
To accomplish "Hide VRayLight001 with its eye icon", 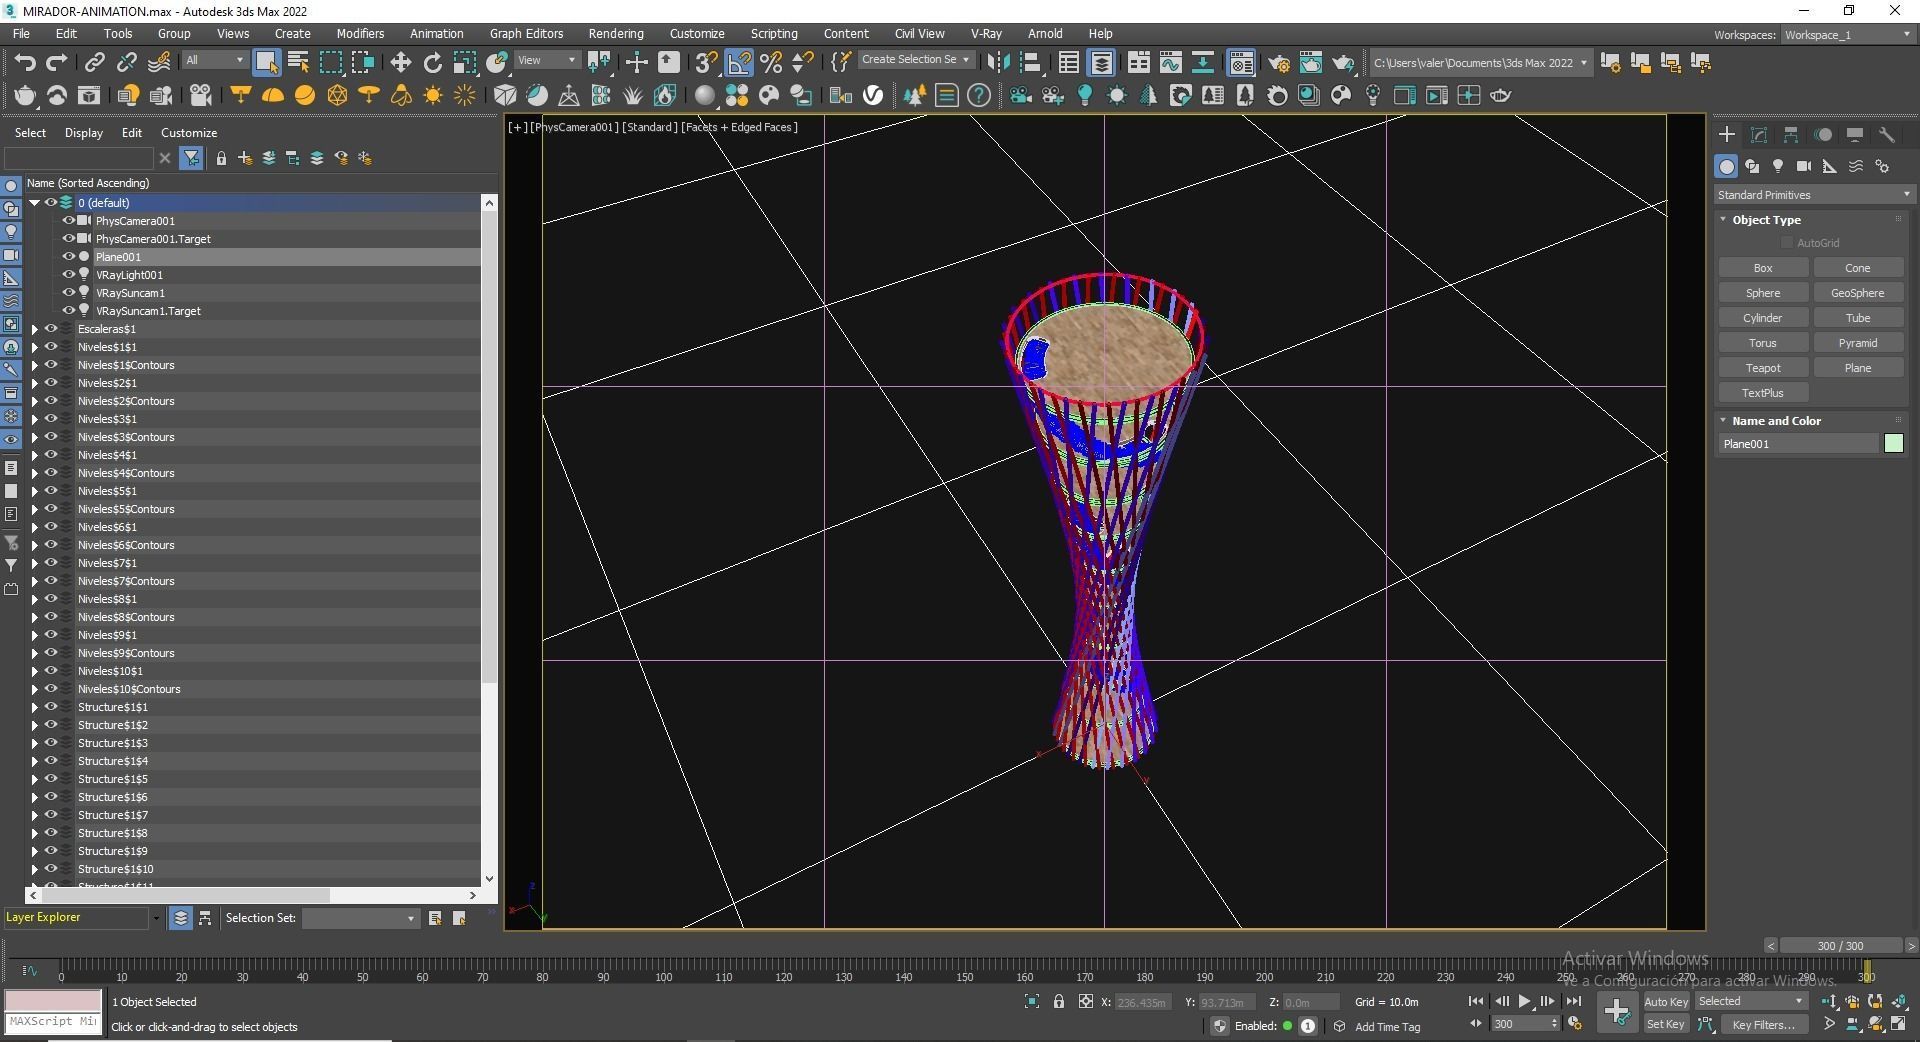I will point(69,275).
